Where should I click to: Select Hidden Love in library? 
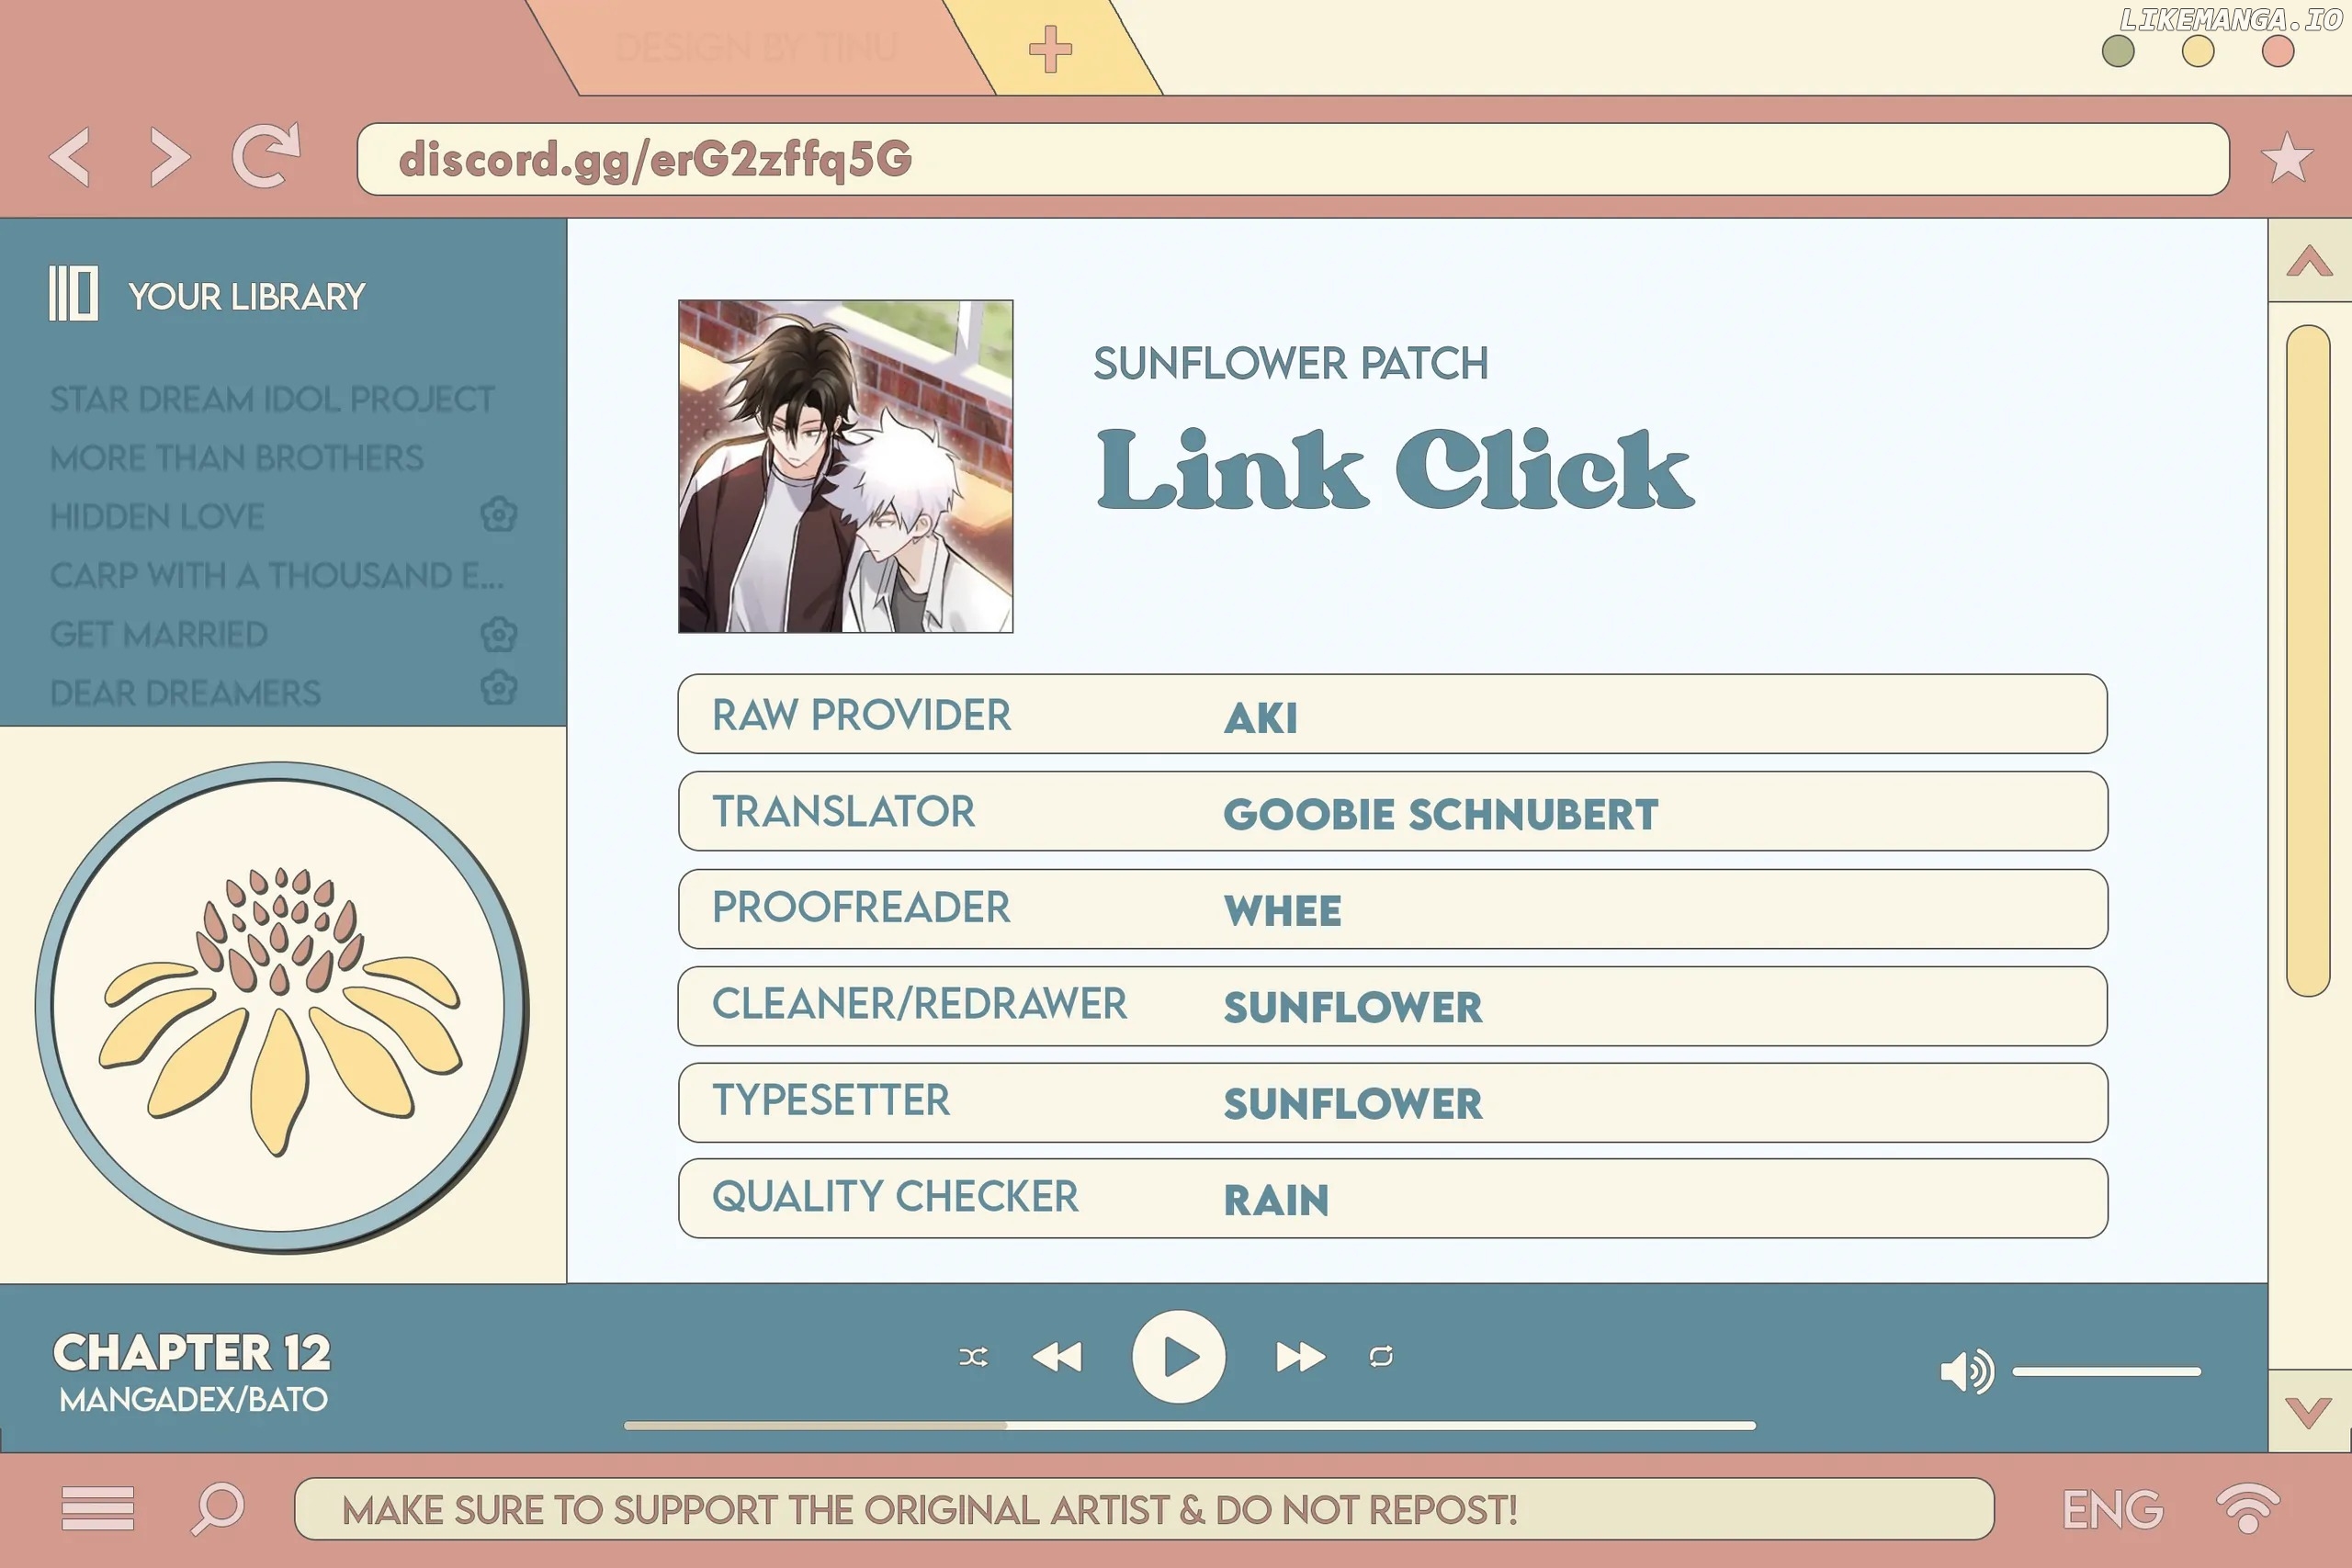tap(157, 517)
